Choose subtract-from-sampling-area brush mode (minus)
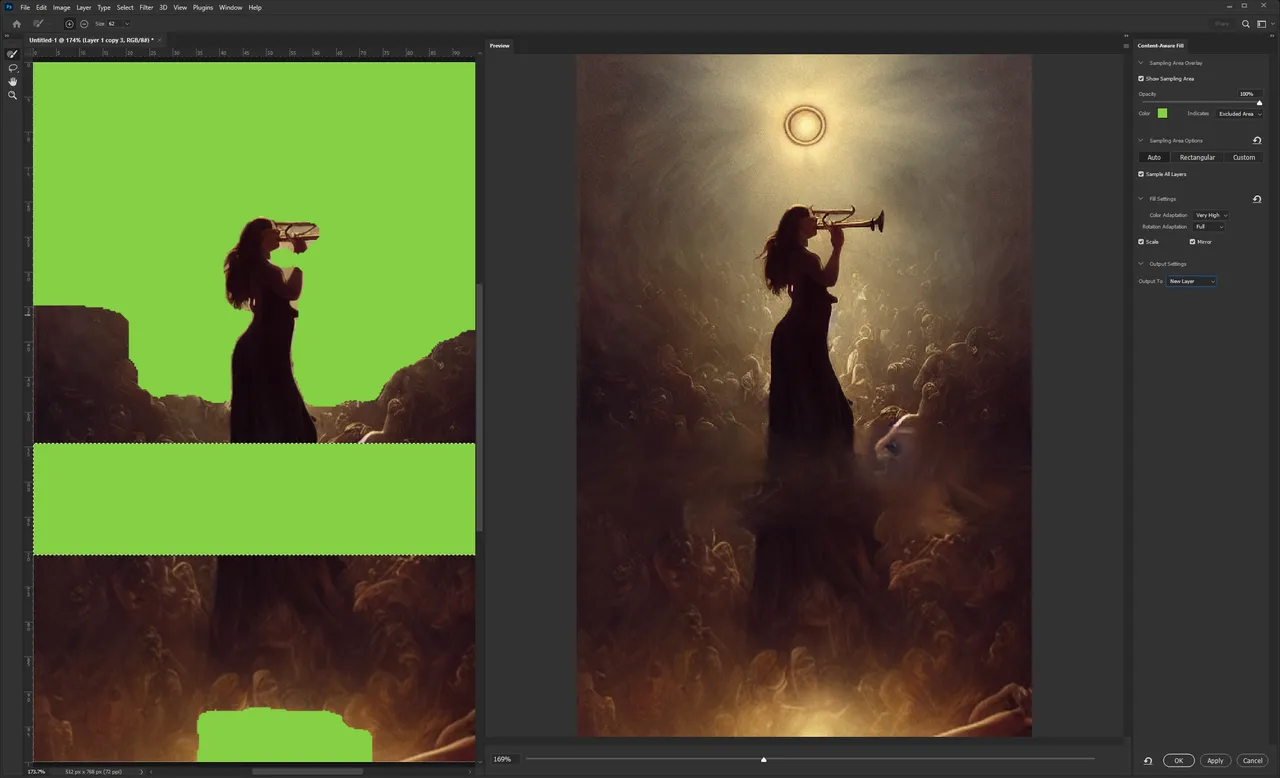1280x778 pixels. [84, 23]
